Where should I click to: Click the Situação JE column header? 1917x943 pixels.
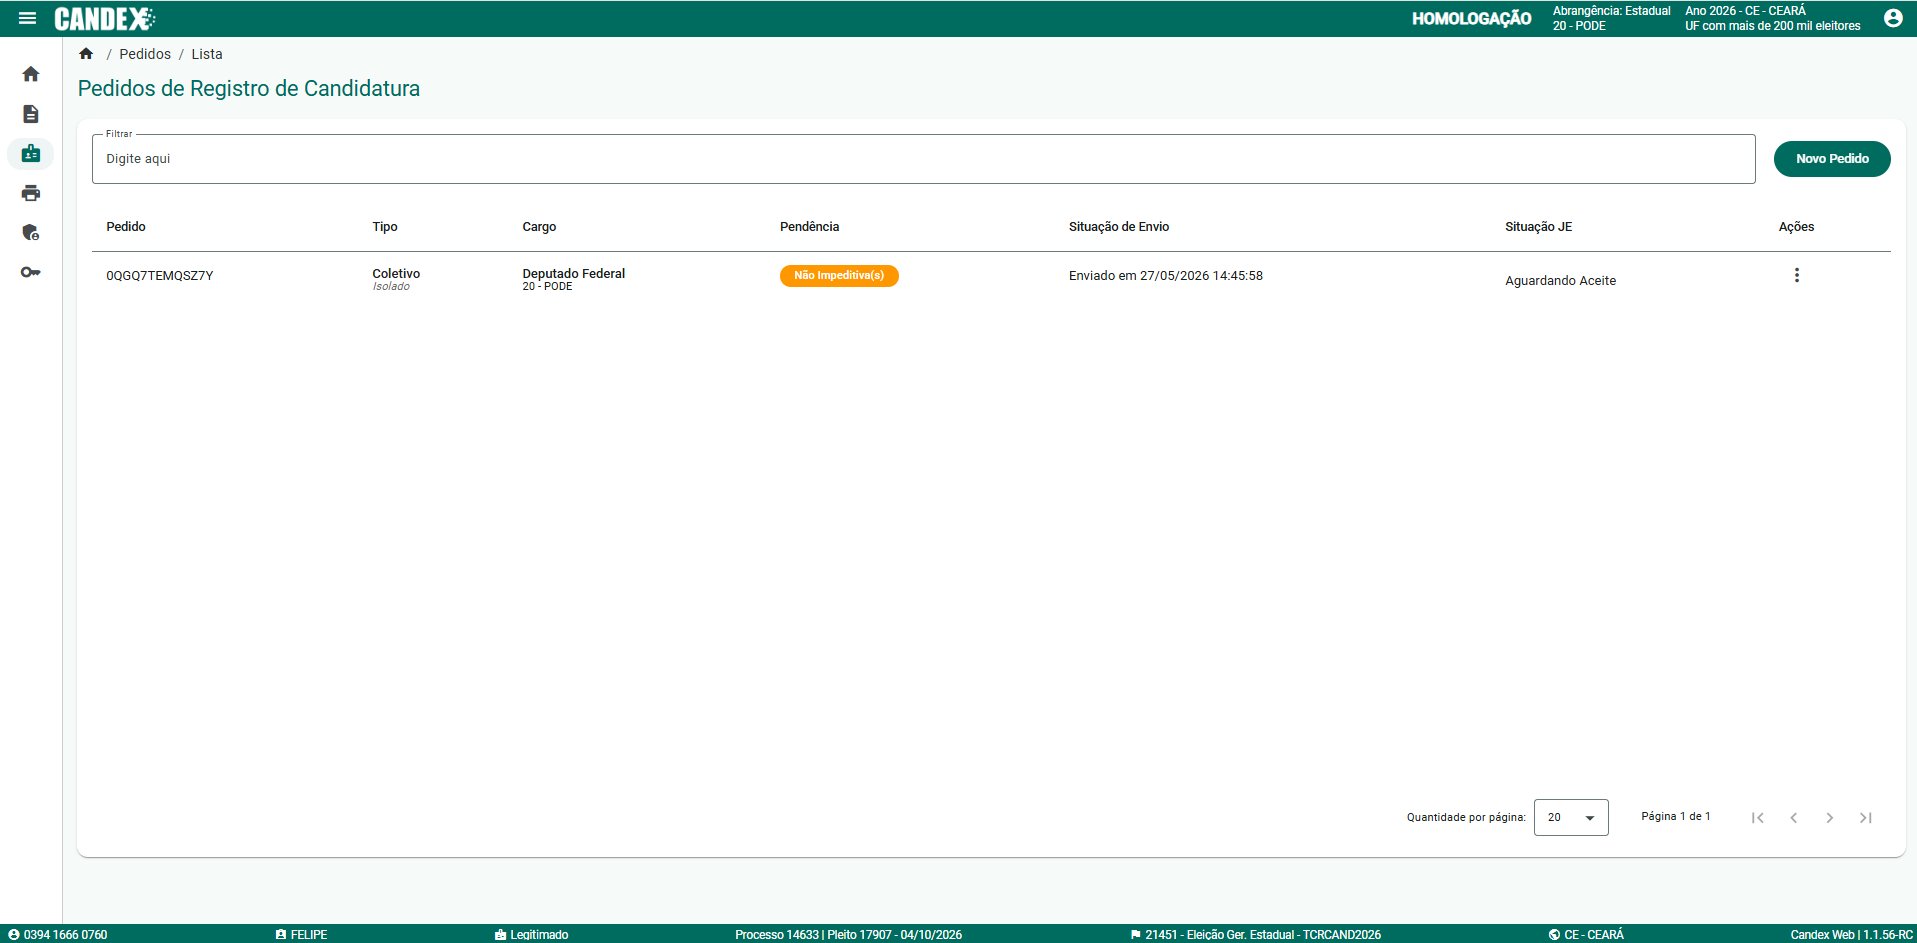coord(1538,227)
